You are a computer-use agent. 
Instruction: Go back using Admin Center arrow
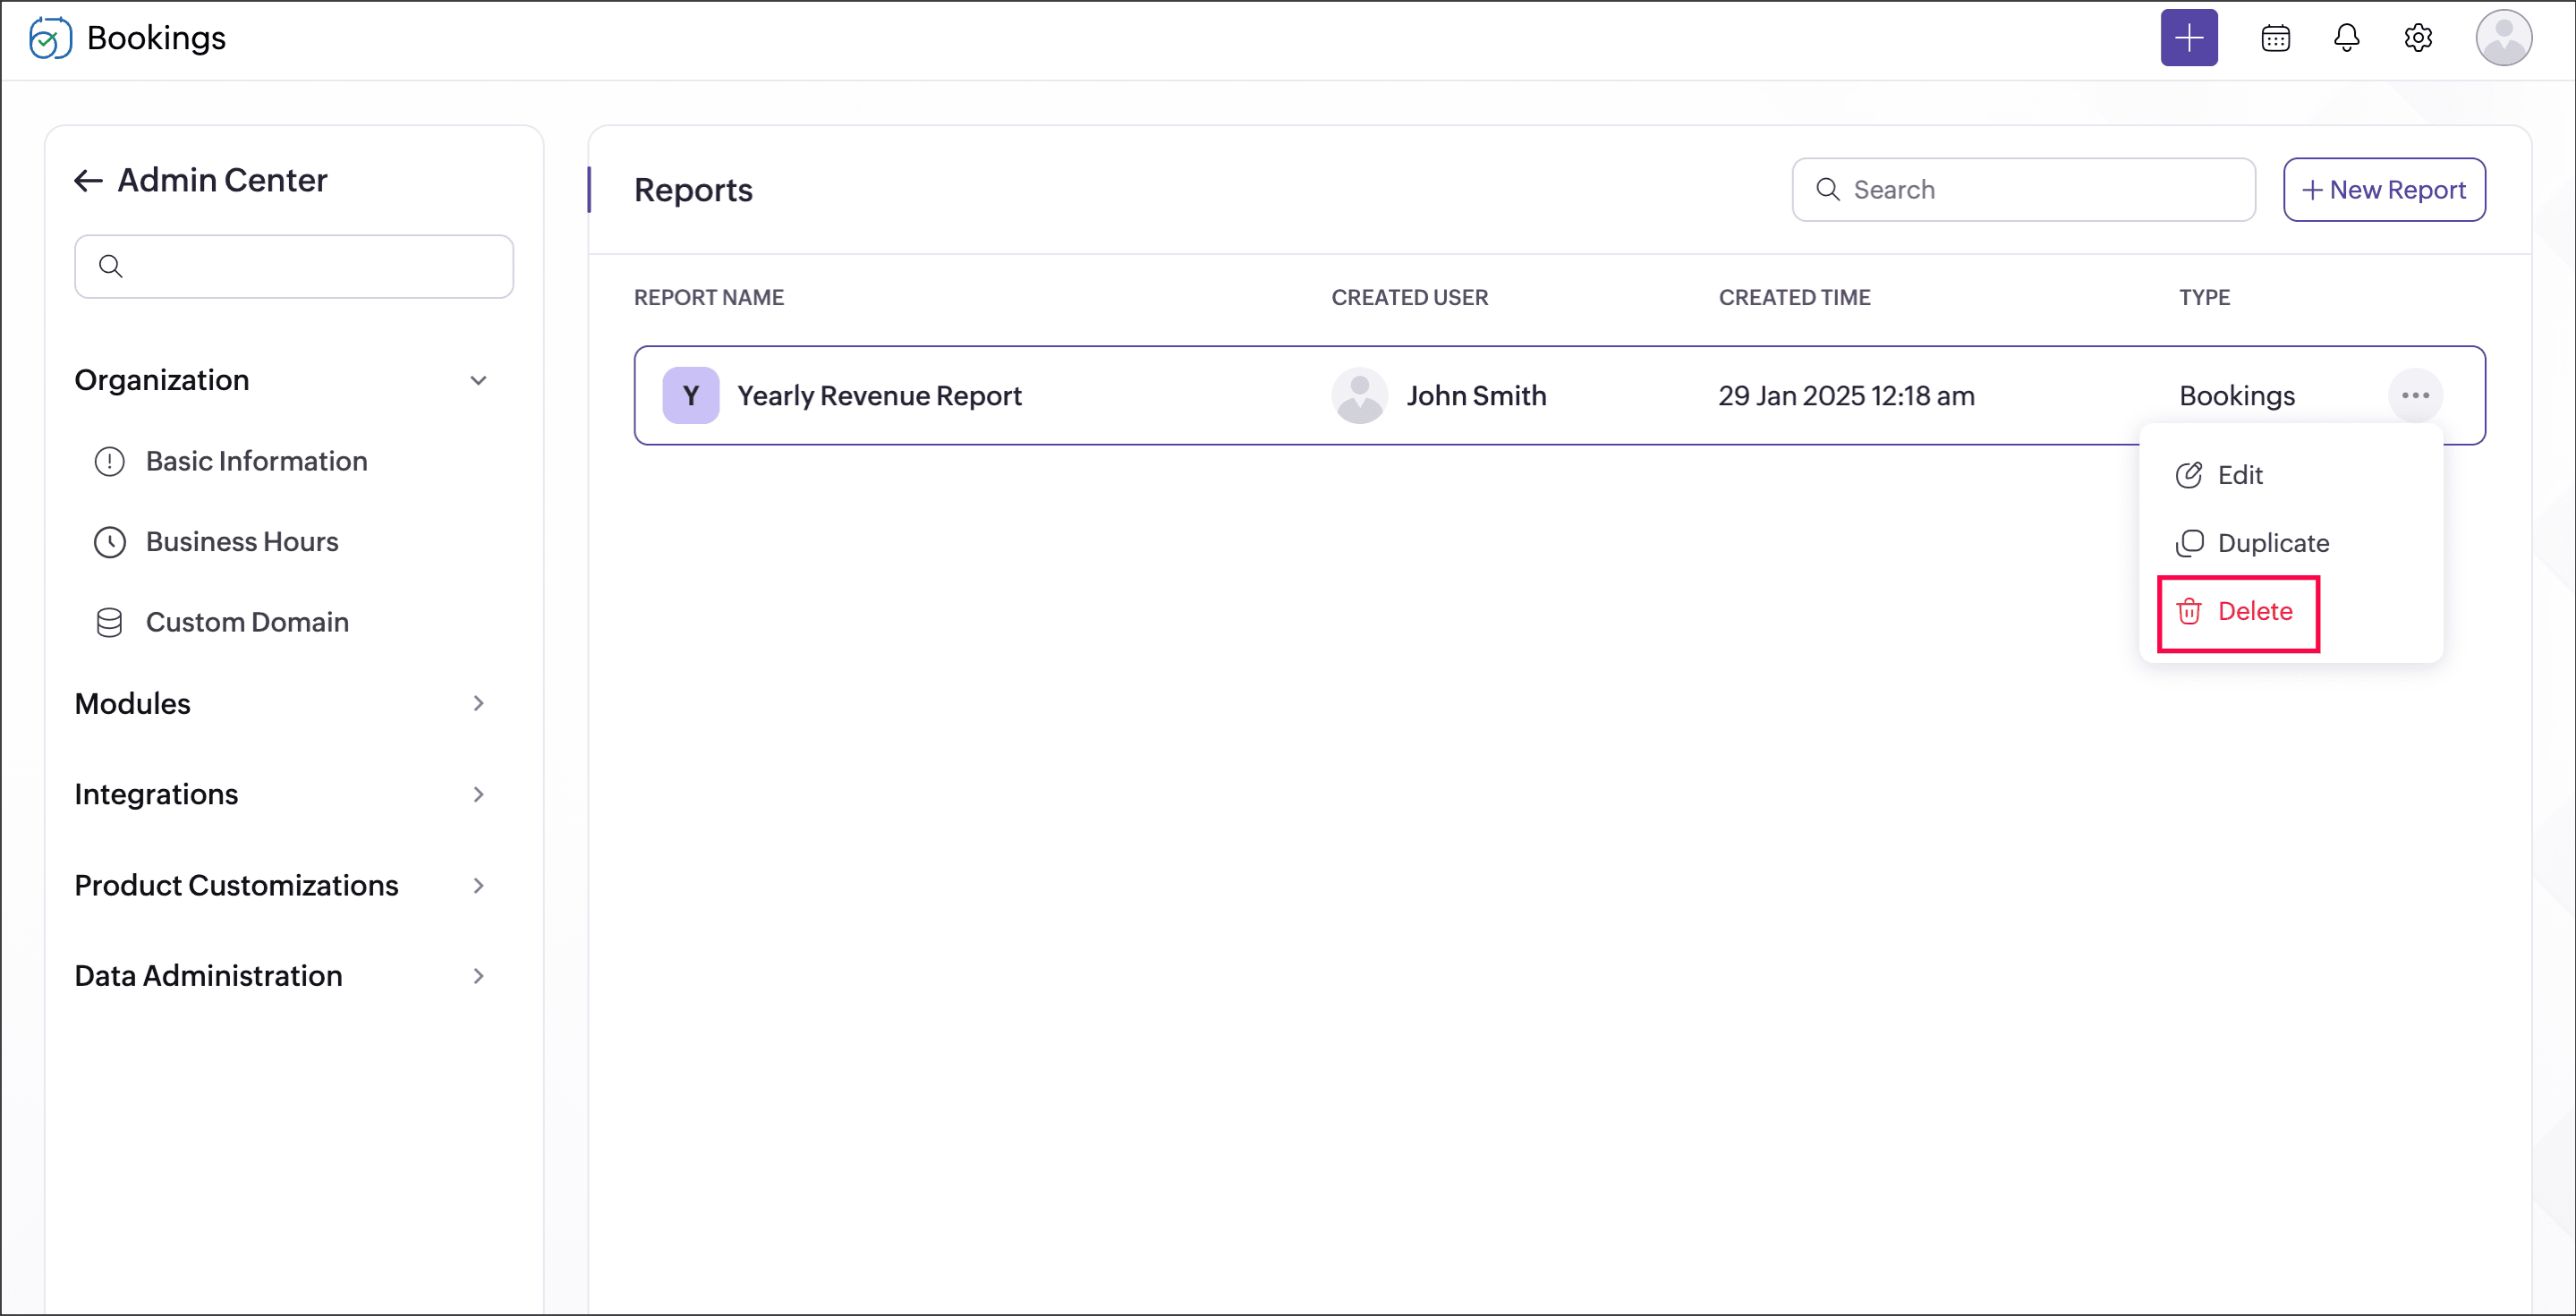(88, 180)
